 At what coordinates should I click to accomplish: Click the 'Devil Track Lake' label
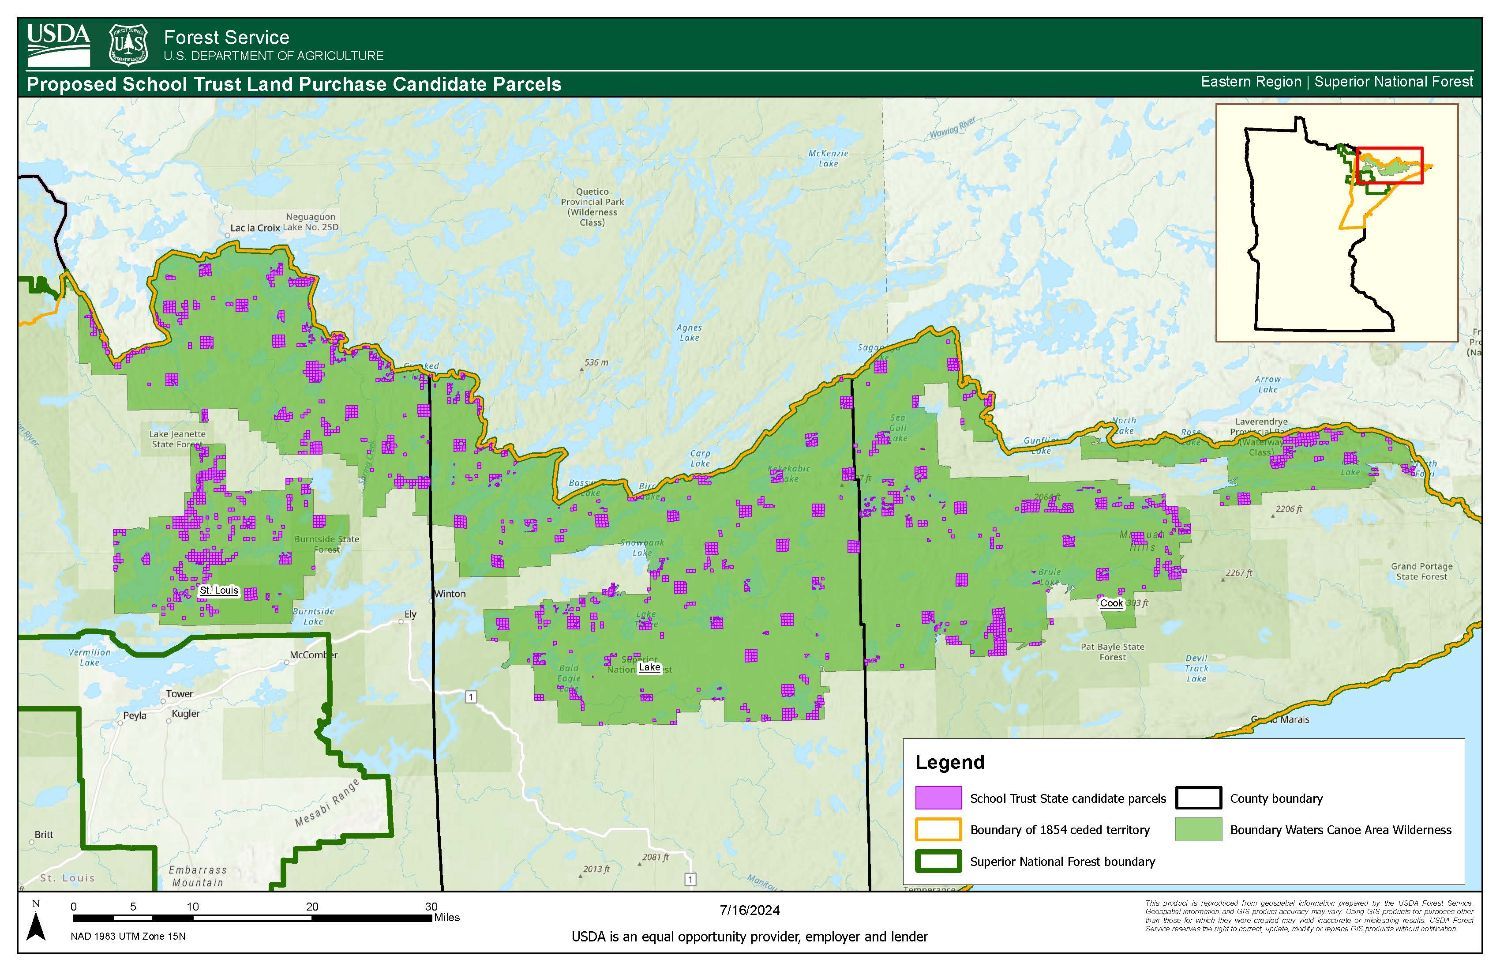(1197, 668)
